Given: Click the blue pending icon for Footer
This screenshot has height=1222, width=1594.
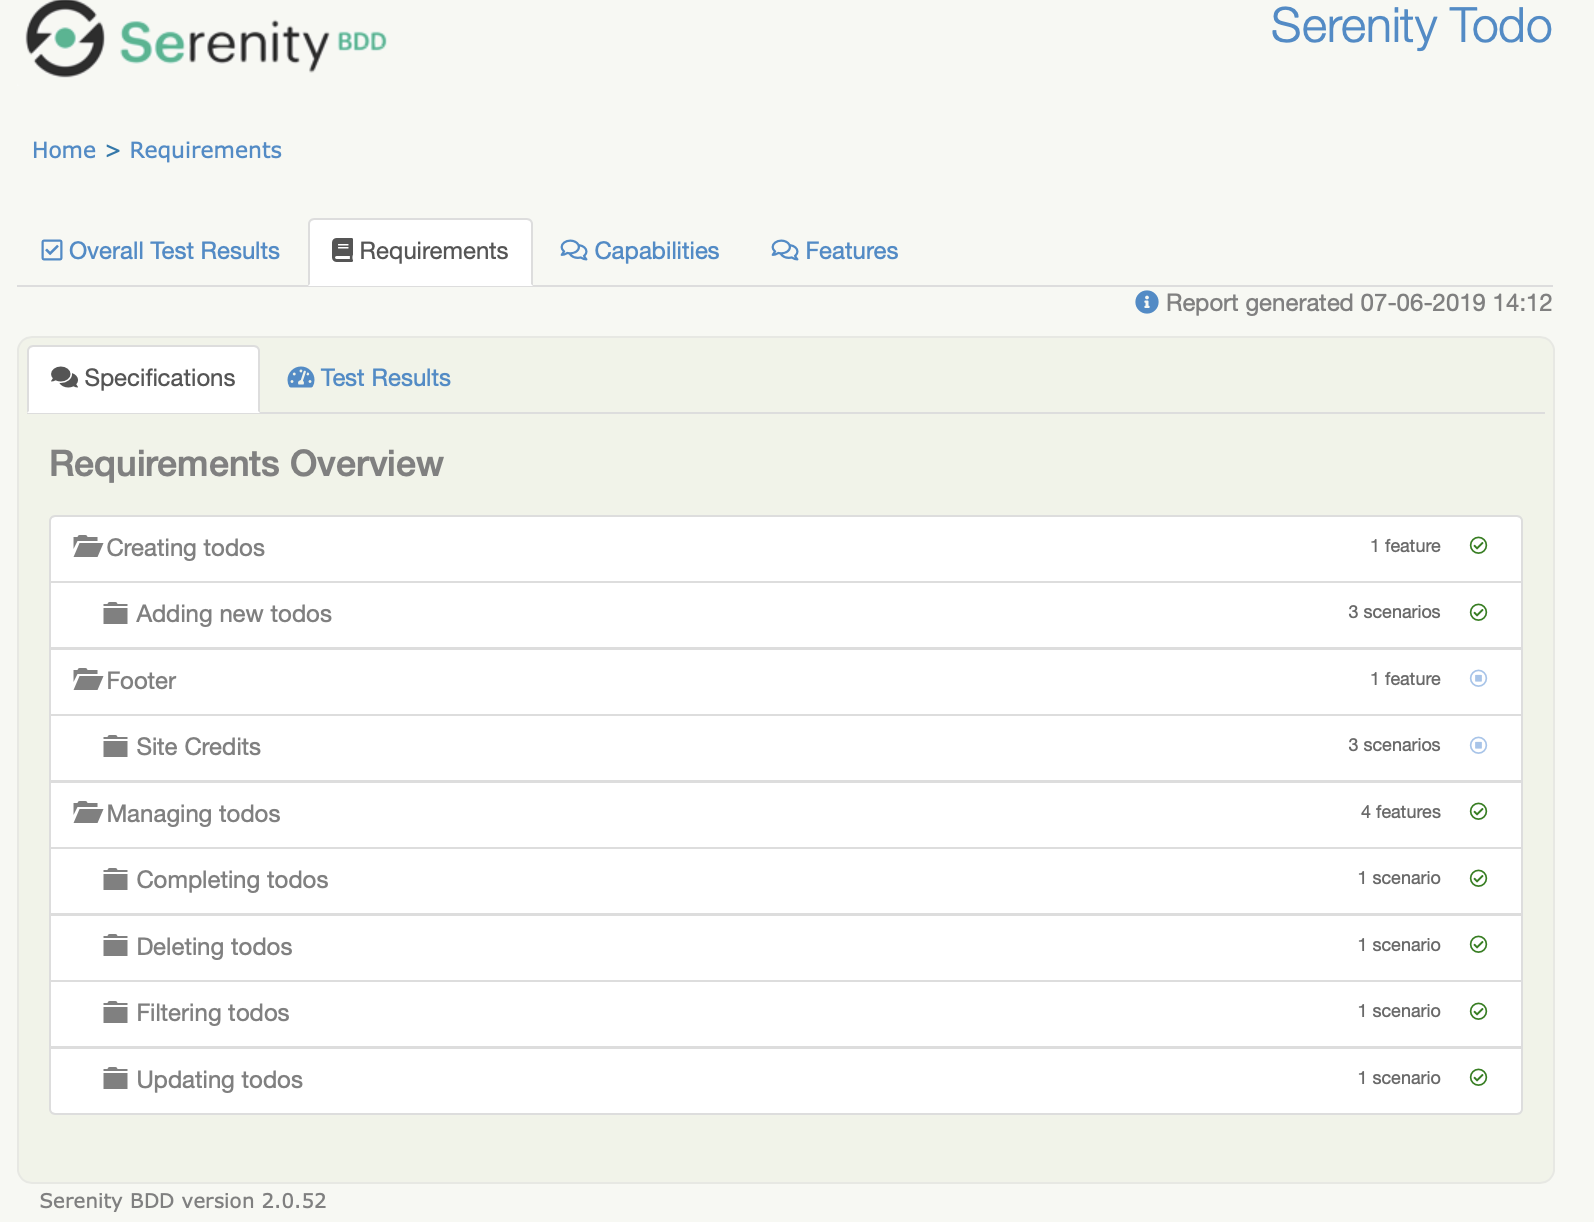Looking at the screenshot, I should (x=1479, y=679).
